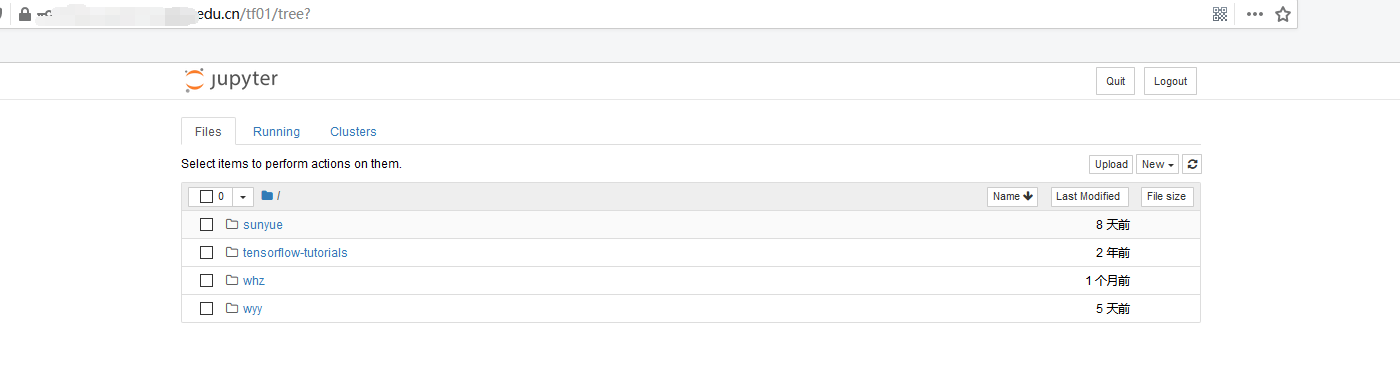Switch to the Clusters tab
The height and width of the screenshot is (389, 1400).
353,131
